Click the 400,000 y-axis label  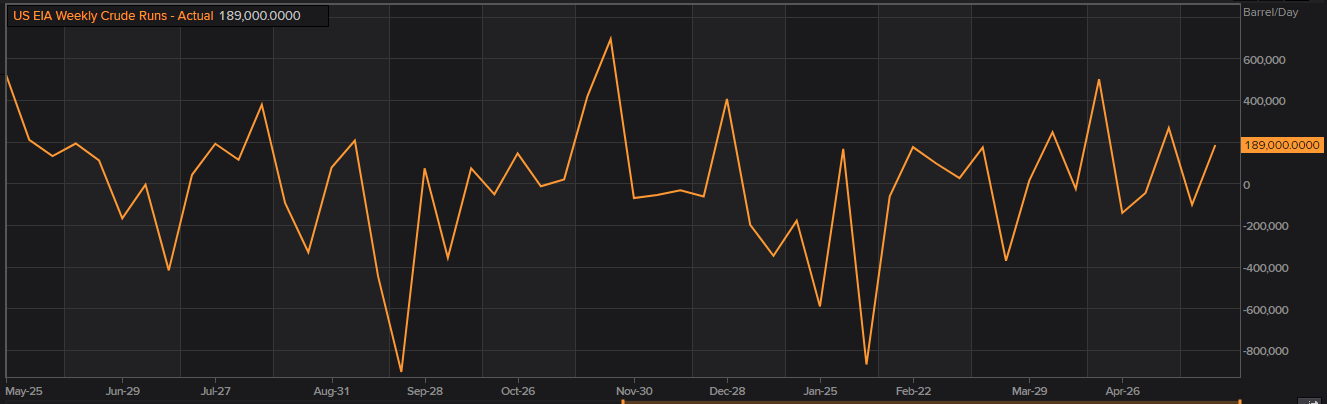1264,101
